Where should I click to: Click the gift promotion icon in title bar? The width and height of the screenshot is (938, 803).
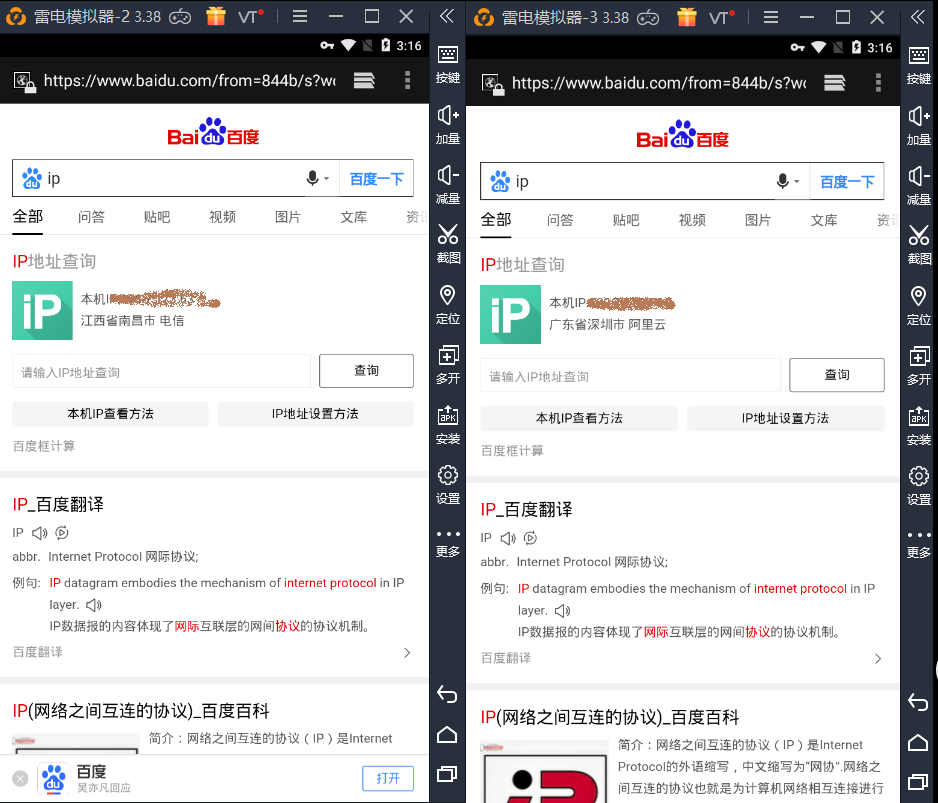pyautogui.click(x=216, y=15)
